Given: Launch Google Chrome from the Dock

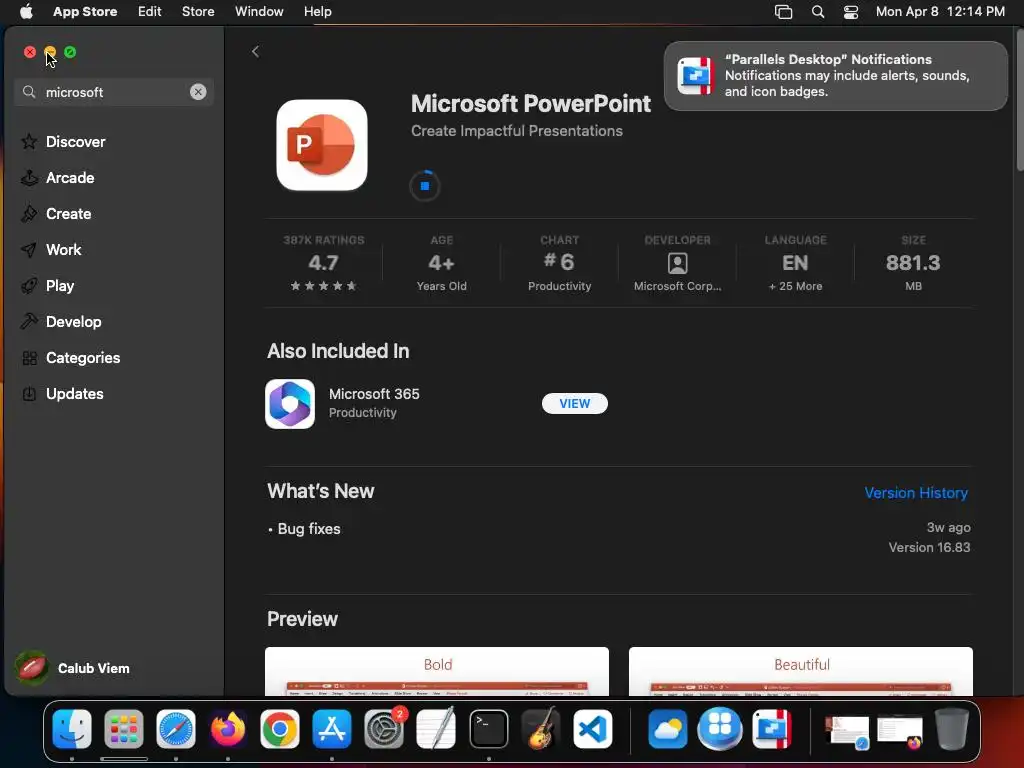Looking at the screenshot, I should click(280, 729).
